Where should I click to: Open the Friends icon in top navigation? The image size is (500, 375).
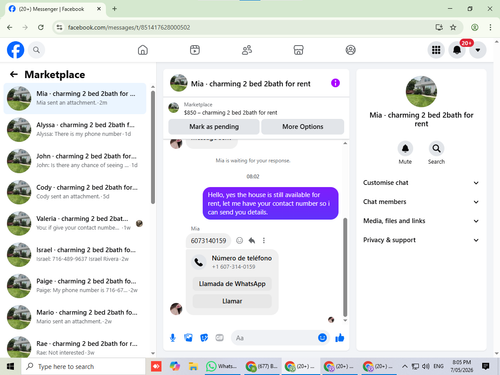pyautogui.click(x=247, y=50)
